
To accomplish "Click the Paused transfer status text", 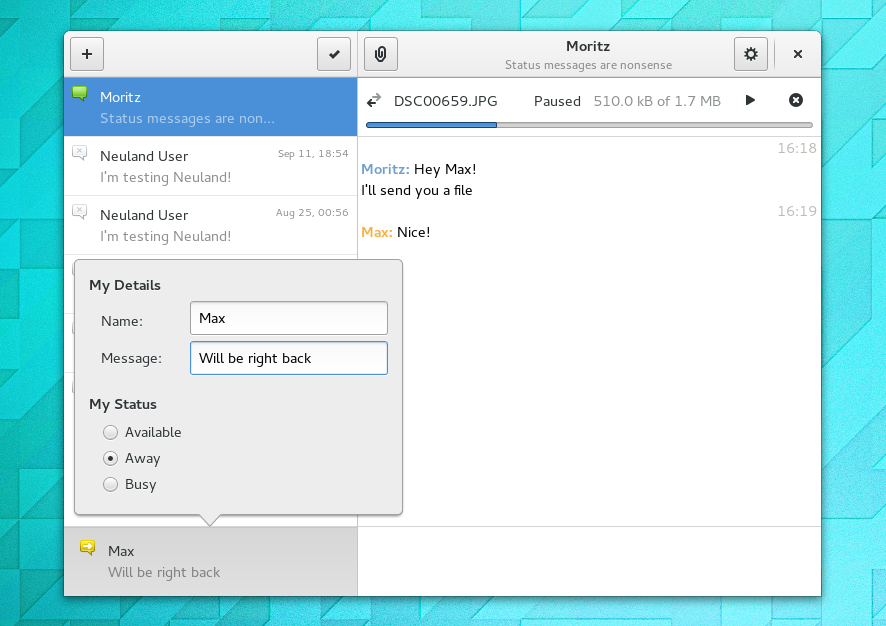I will (x=557, y=101).
